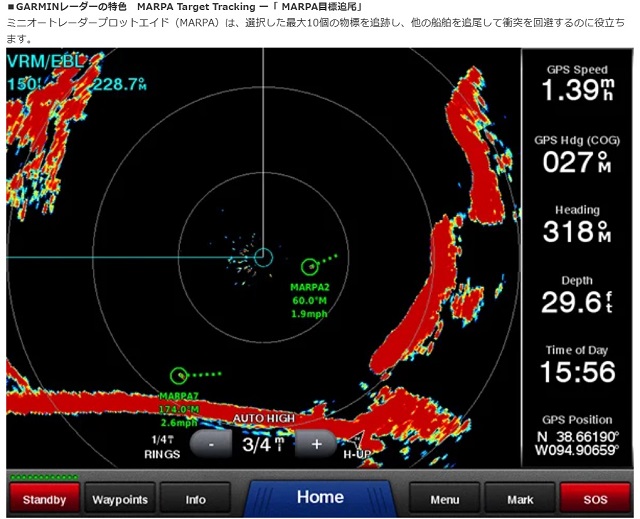Tap the MARPA2 target circle
The image size is (640, 519).
coord(310,266)
